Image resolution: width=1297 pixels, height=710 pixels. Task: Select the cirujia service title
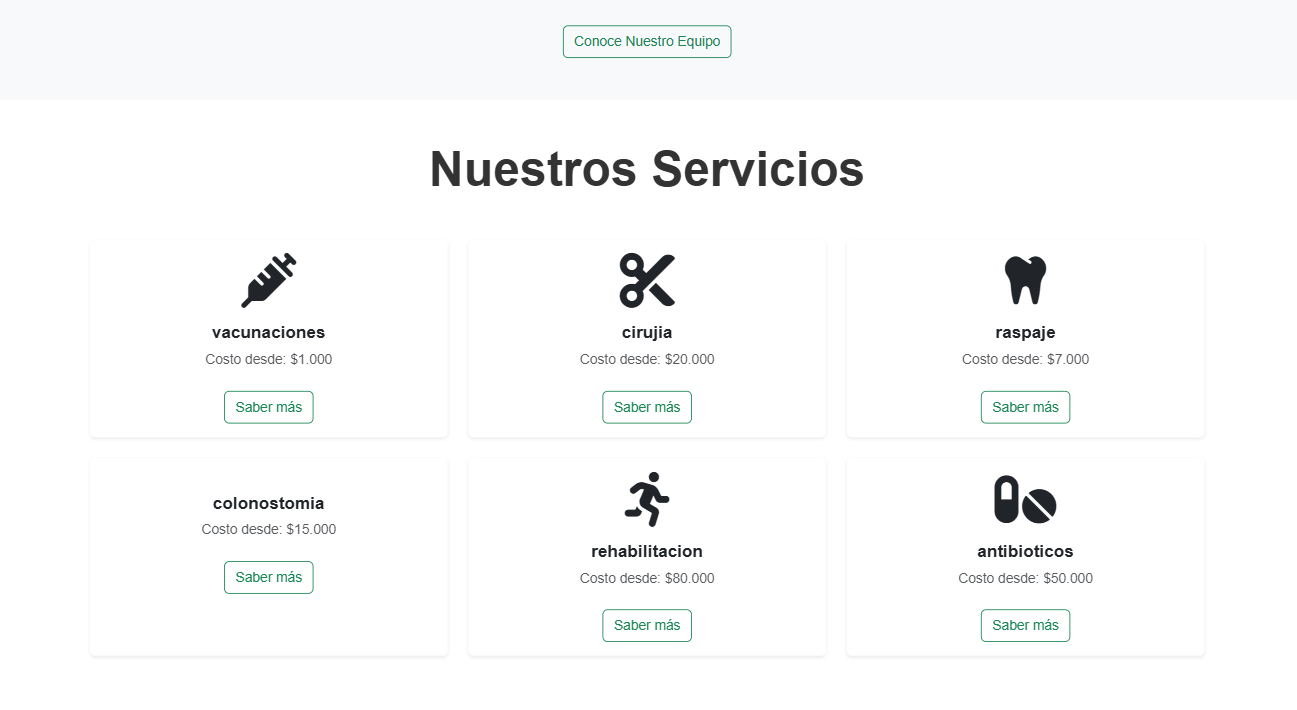pos(647,332)
